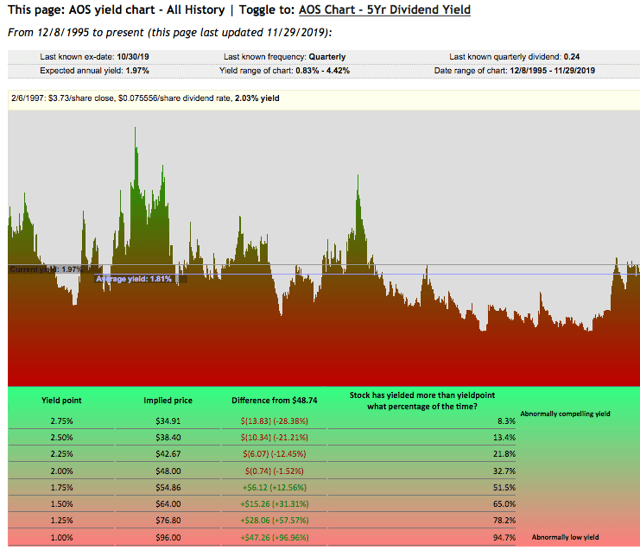
Task: Click the $54.86 implied price
Action: coord(168,488)
